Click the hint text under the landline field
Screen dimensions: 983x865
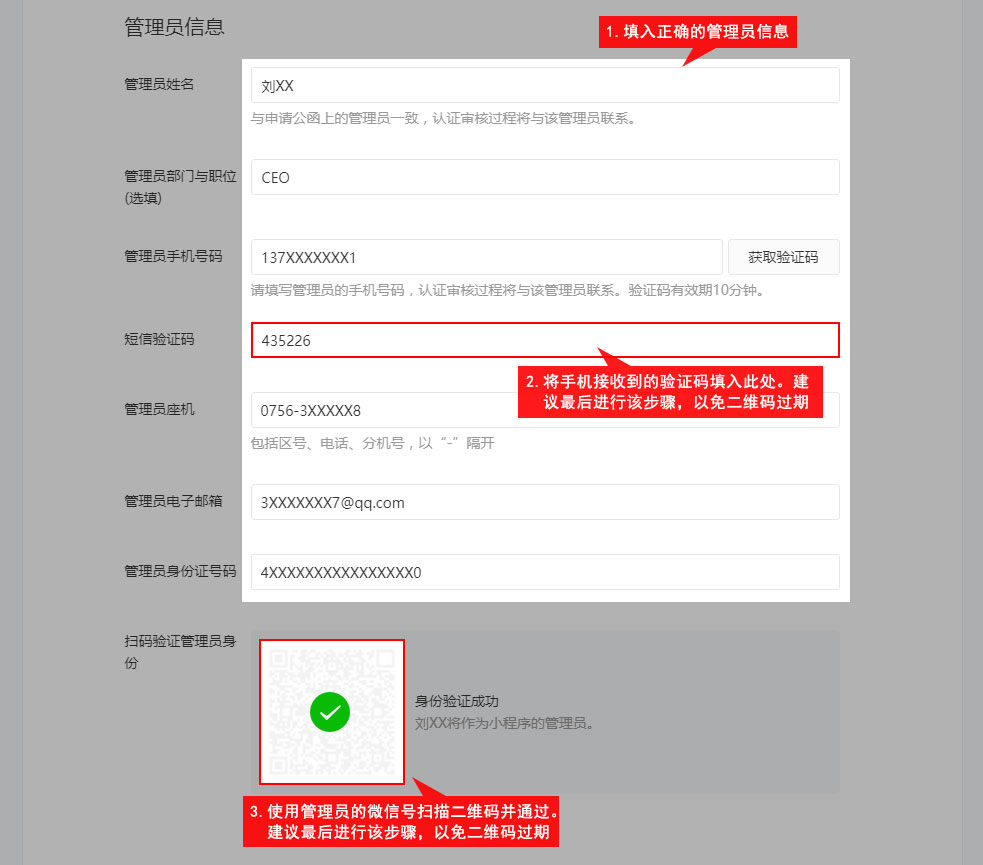372,443
